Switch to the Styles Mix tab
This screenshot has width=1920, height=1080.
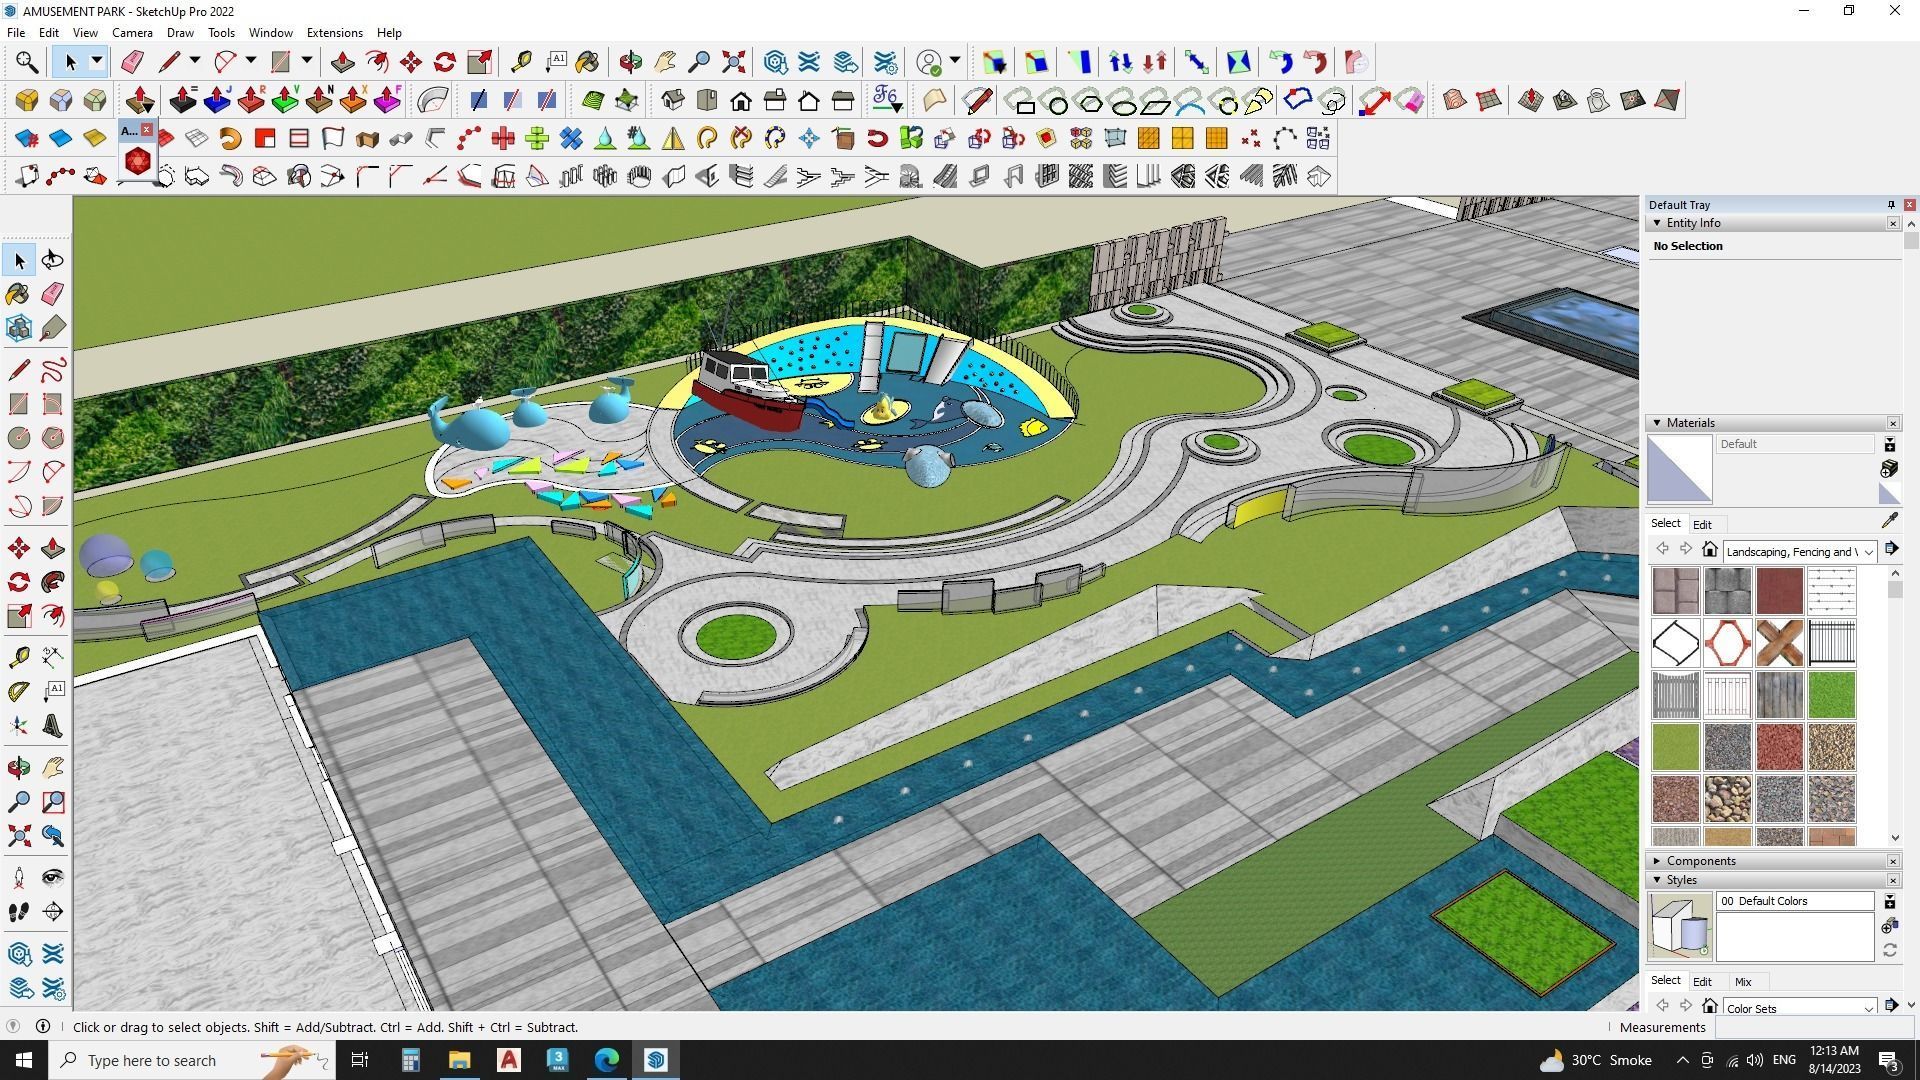tap(1743, 982)
